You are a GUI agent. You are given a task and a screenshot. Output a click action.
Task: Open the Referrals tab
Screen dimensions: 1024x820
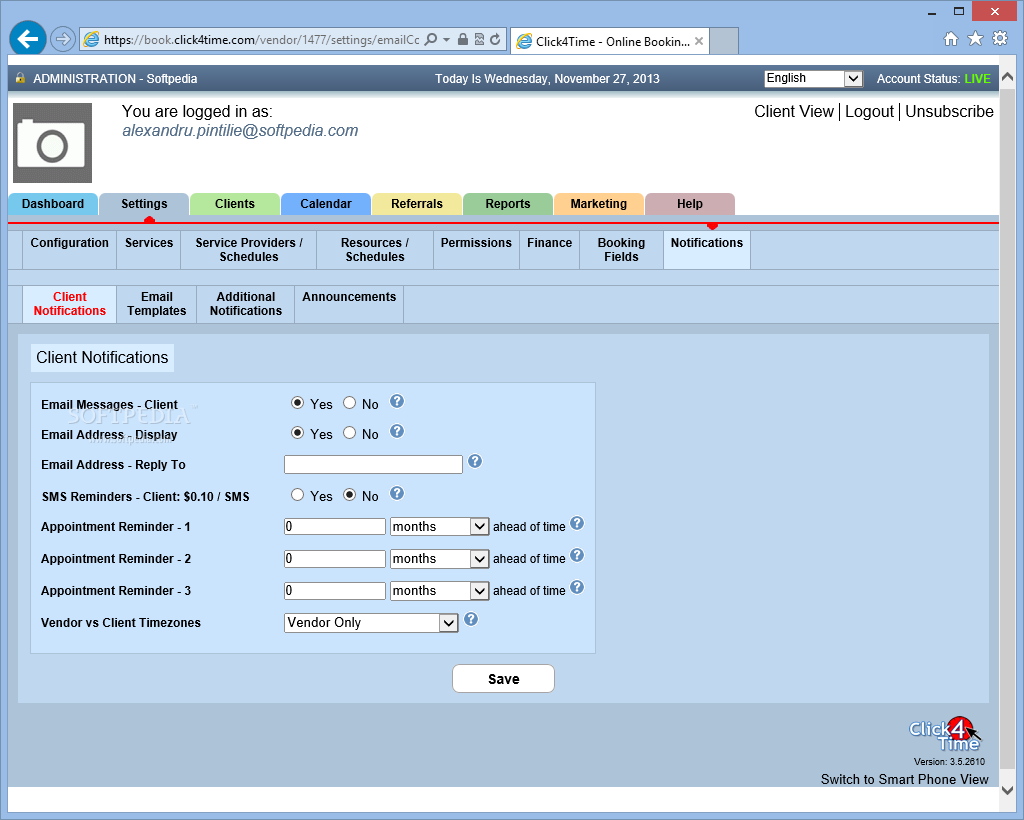pyautogui.click(x=417, y=204)
